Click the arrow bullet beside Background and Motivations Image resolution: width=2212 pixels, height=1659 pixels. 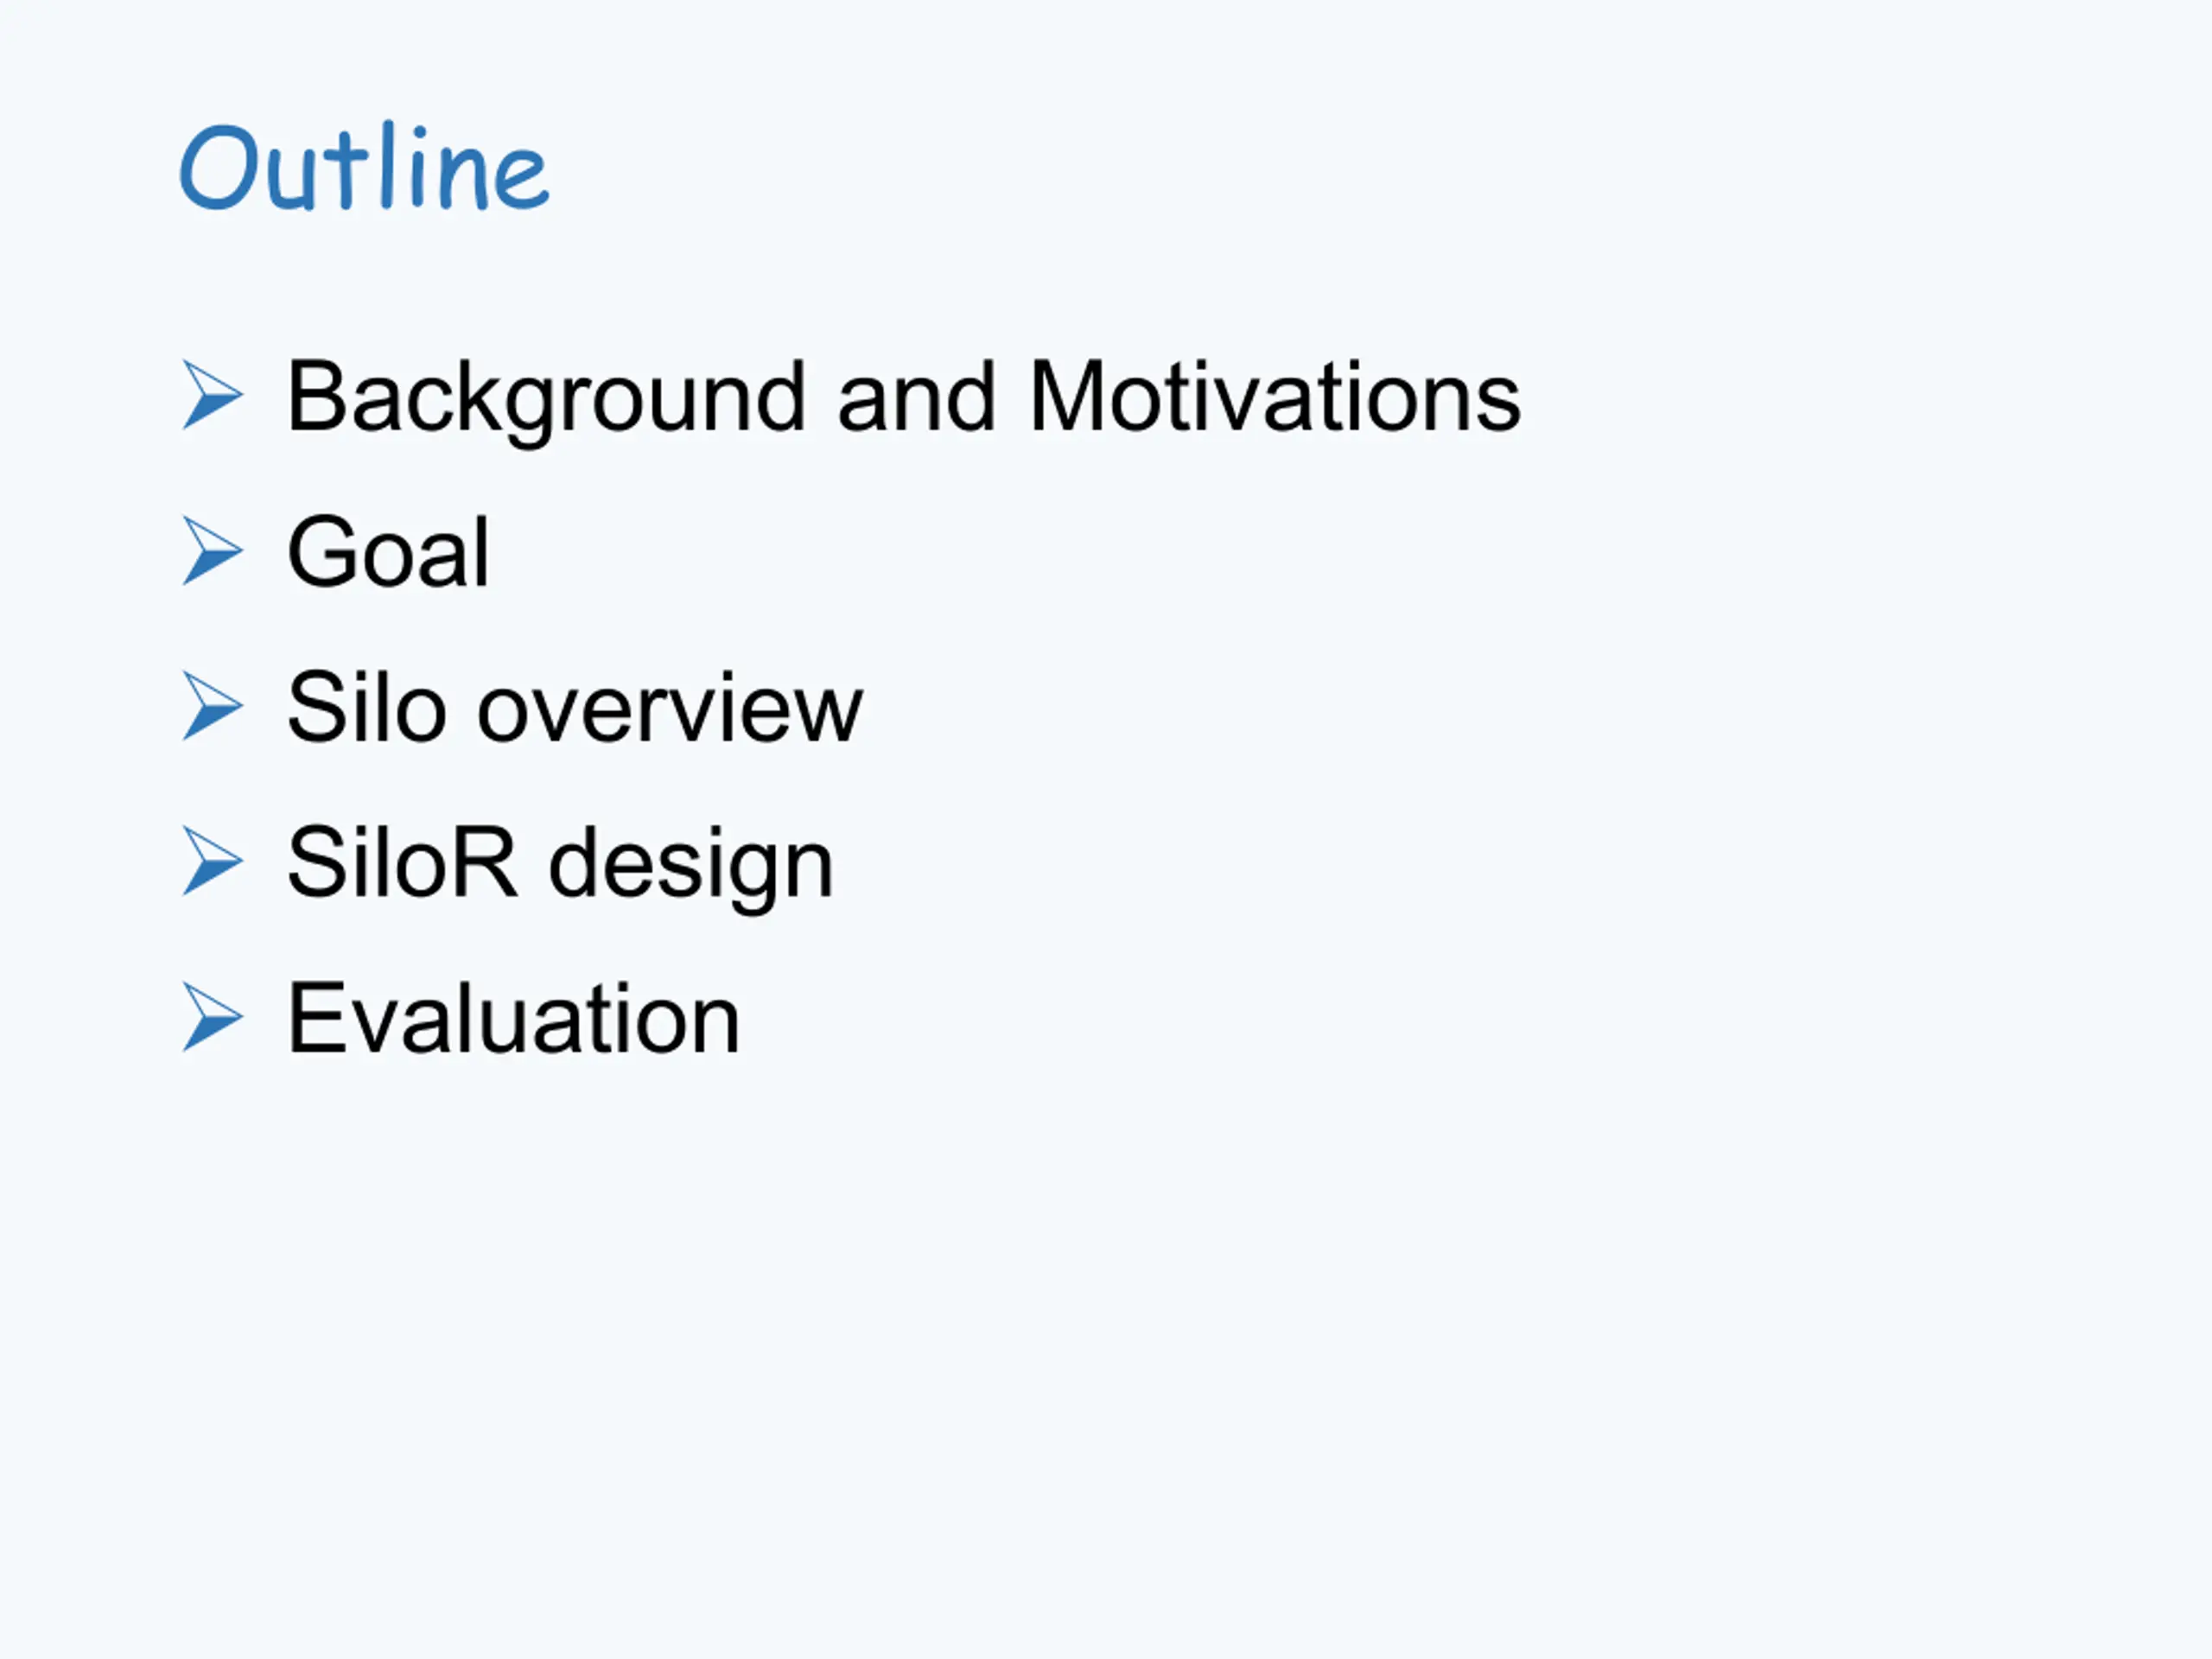[212, 396]
